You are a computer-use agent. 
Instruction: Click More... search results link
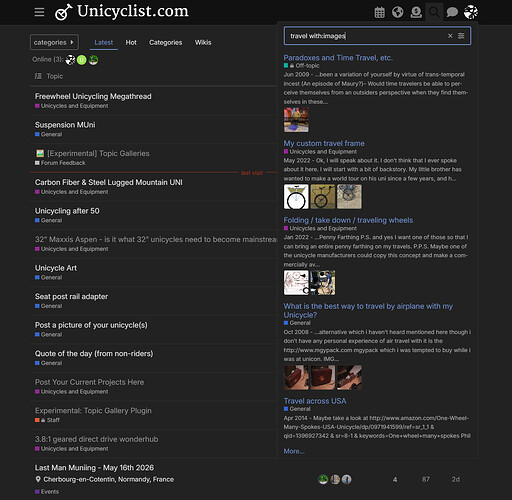click(294, 451)
